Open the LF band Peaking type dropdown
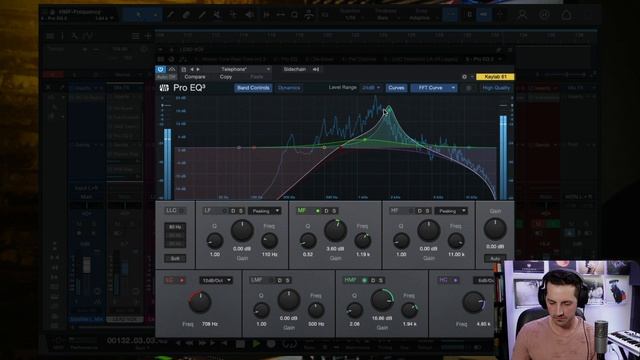Screen dimensions: 640x360 (x=264, y=211)
